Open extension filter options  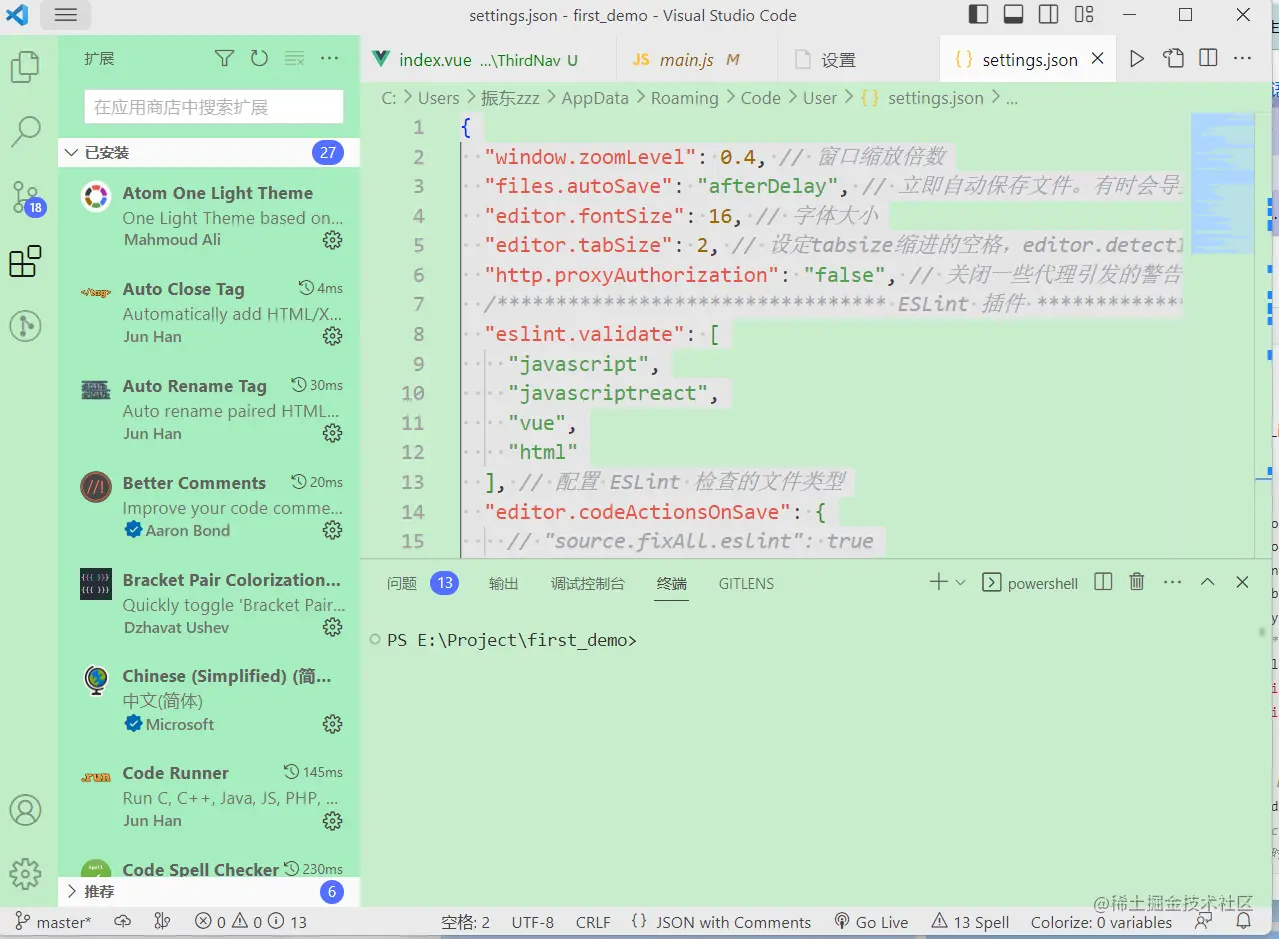tap(224, 58)
